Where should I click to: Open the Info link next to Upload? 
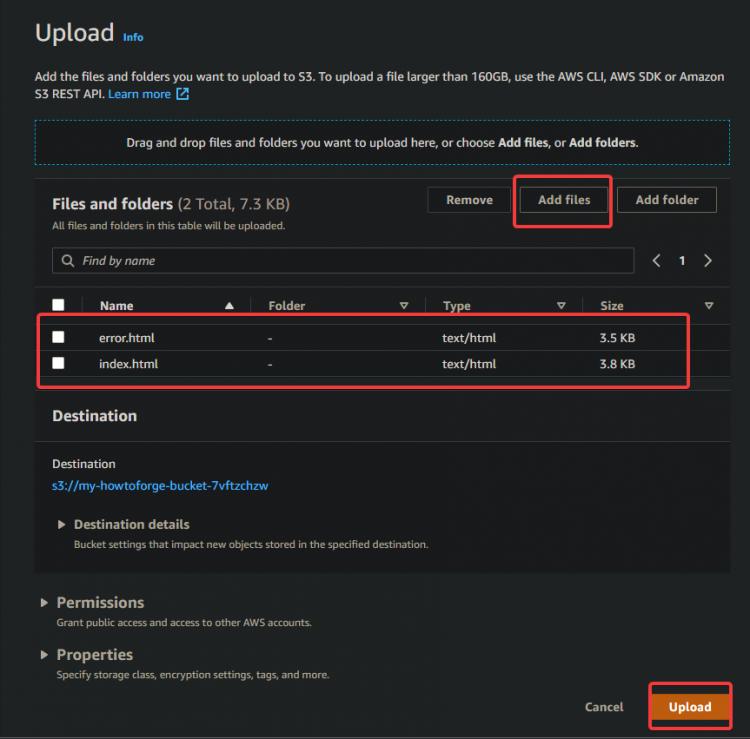(133, 37)
